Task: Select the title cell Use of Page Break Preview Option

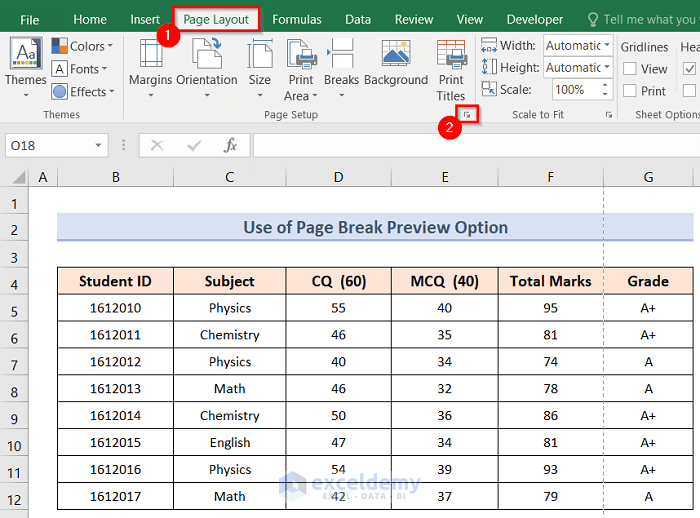Action: coord(375,227)
